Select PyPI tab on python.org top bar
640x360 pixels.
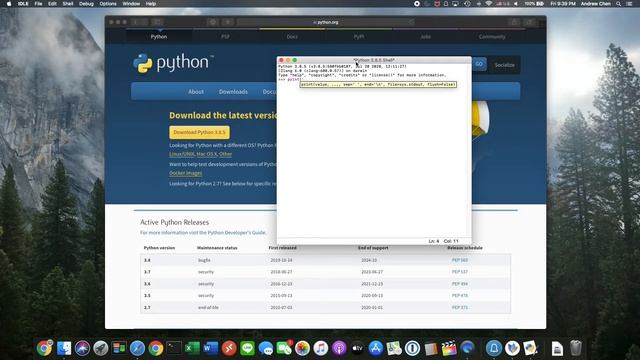coord(359,37)
